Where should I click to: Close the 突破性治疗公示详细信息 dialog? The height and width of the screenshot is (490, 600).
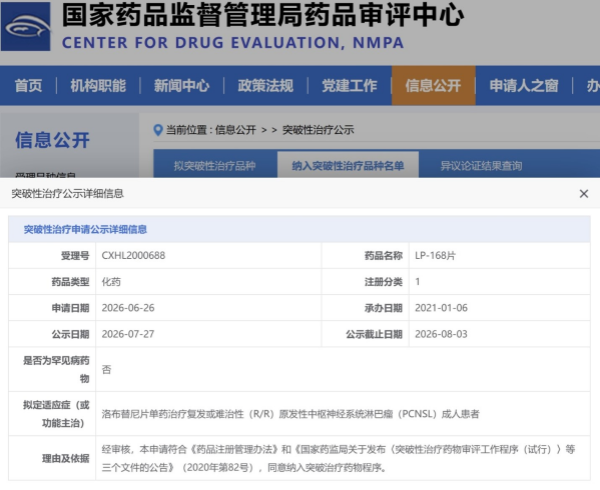pos(584,194)
